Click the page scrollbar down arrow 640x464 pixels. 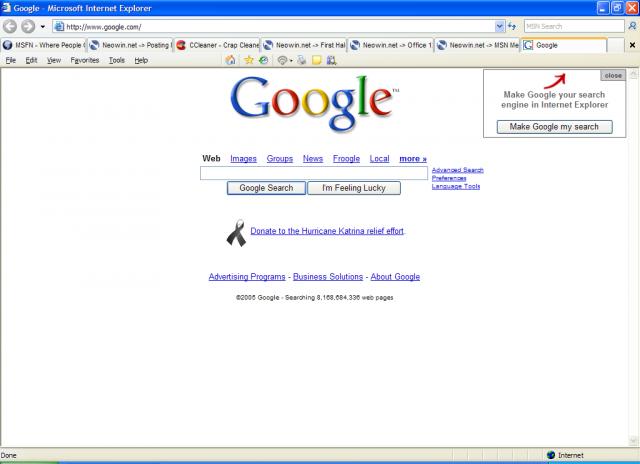point(633,441)
